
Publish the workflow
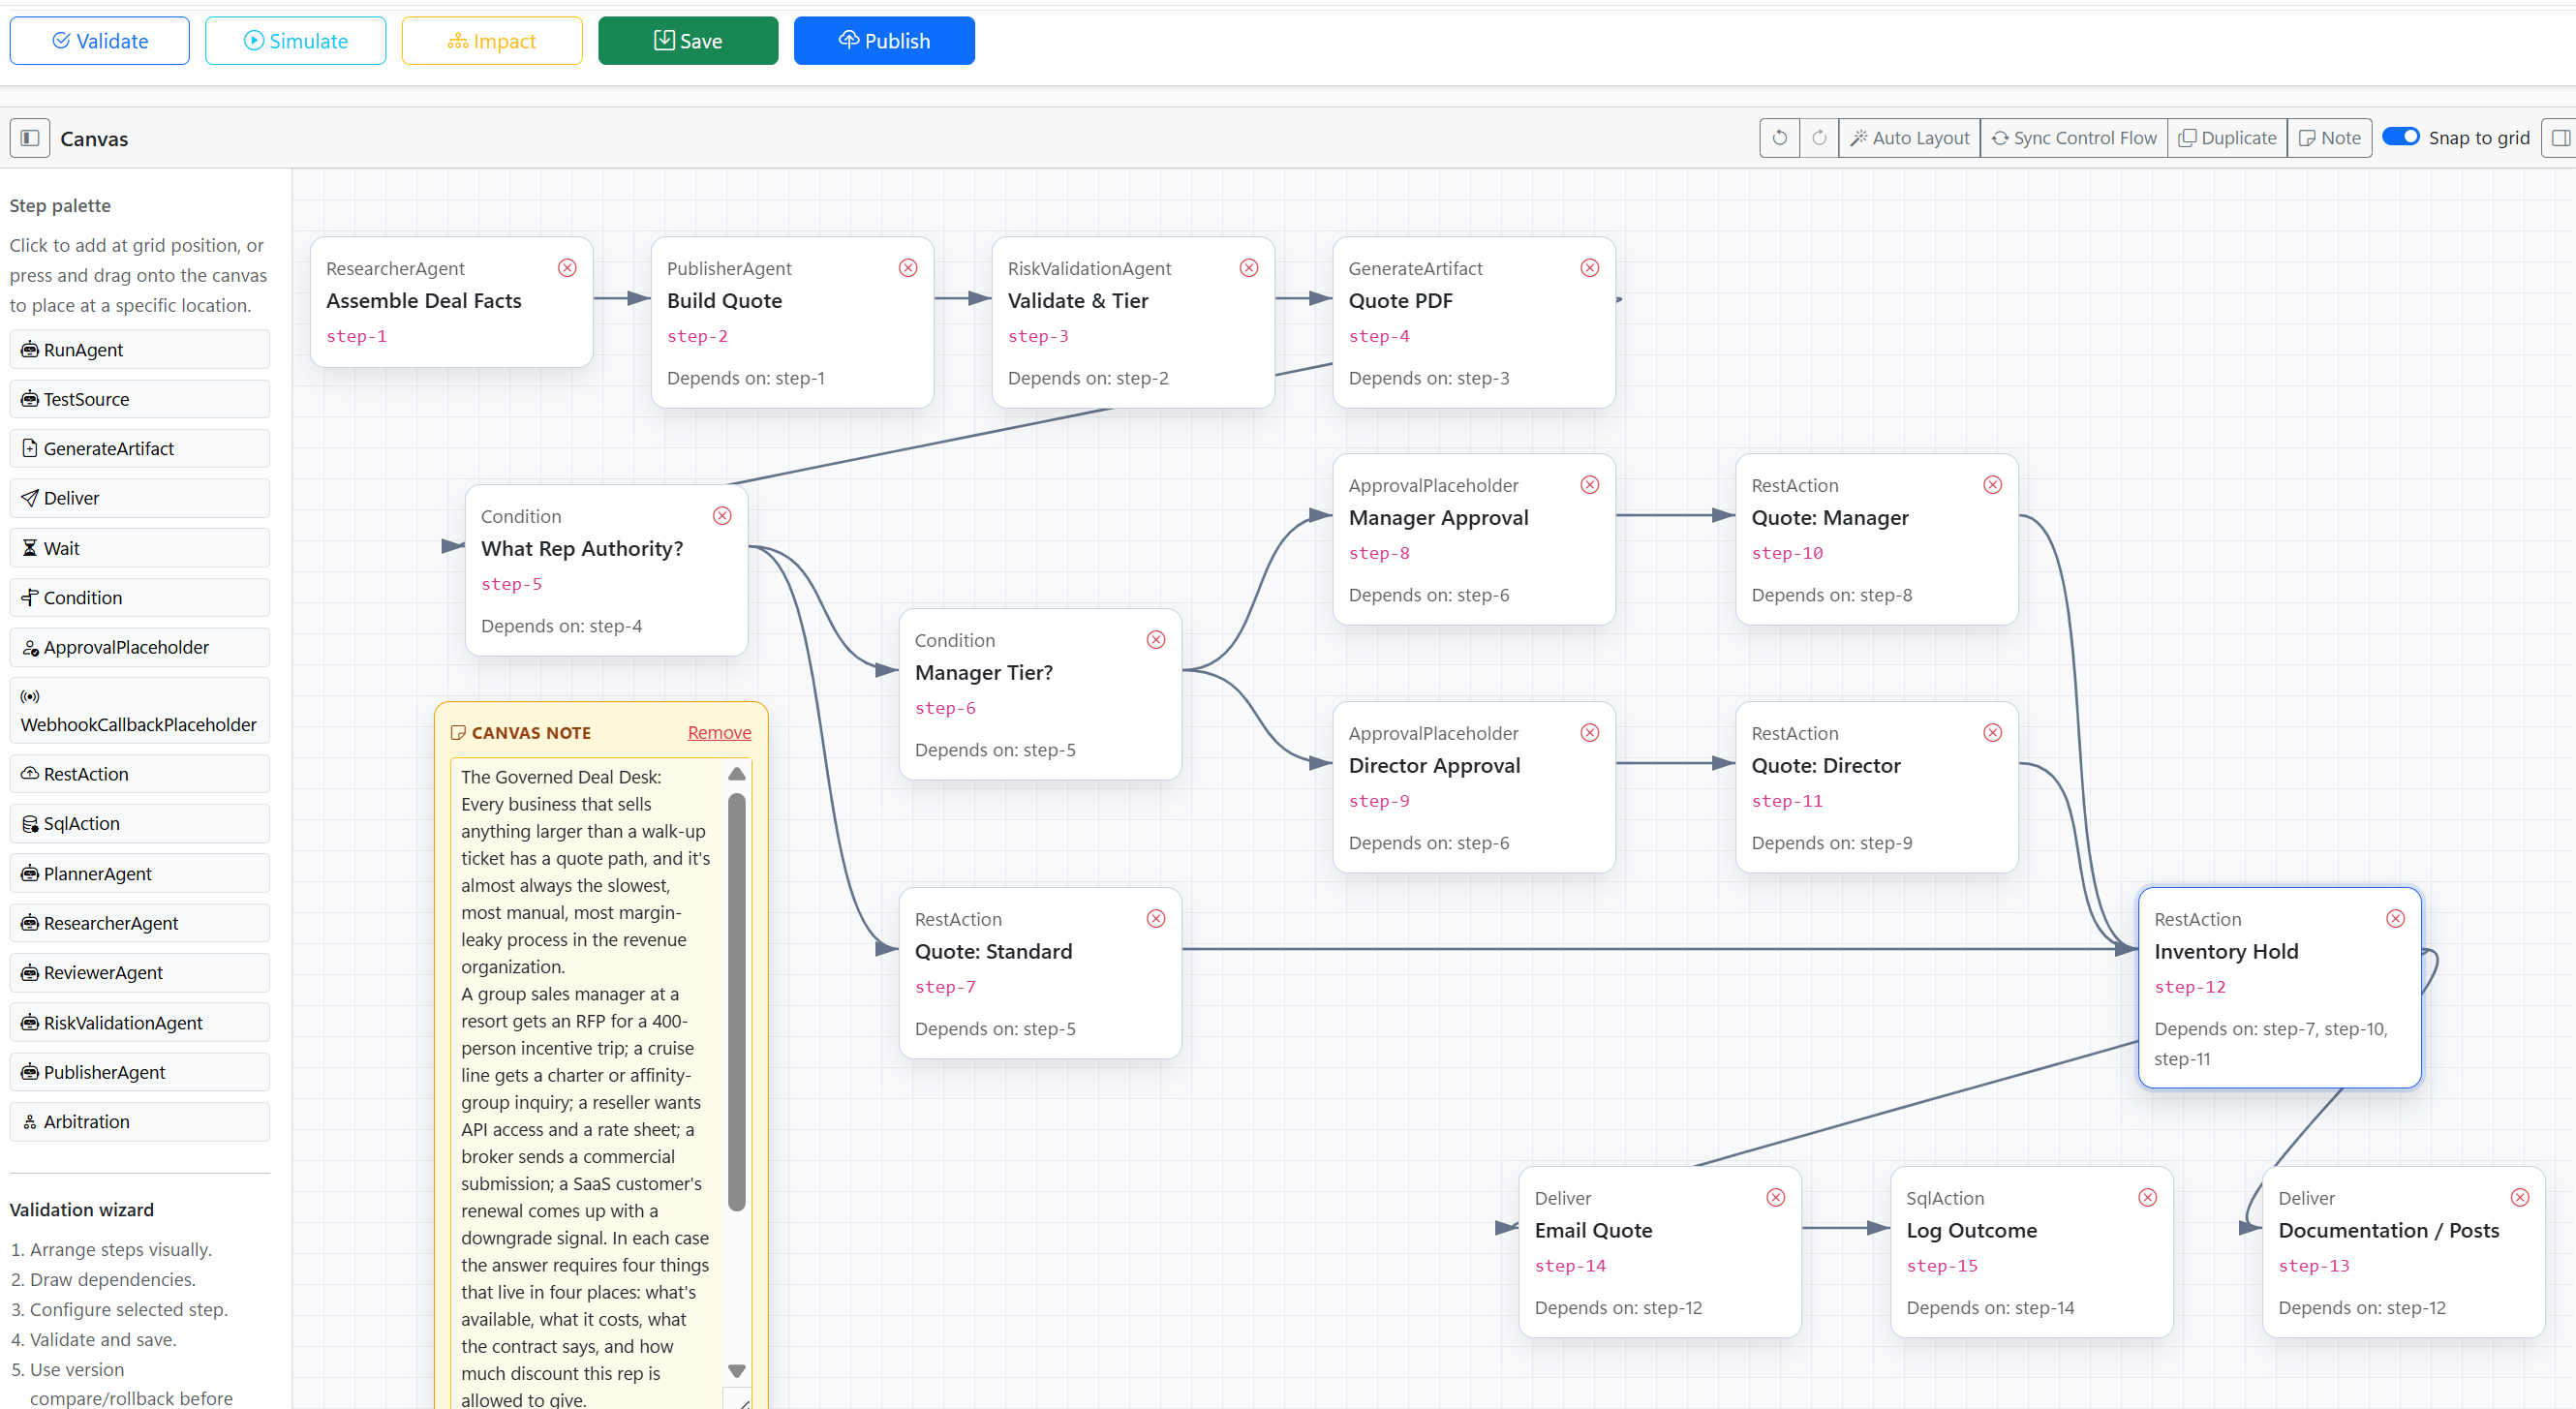[x=884, y=41]
